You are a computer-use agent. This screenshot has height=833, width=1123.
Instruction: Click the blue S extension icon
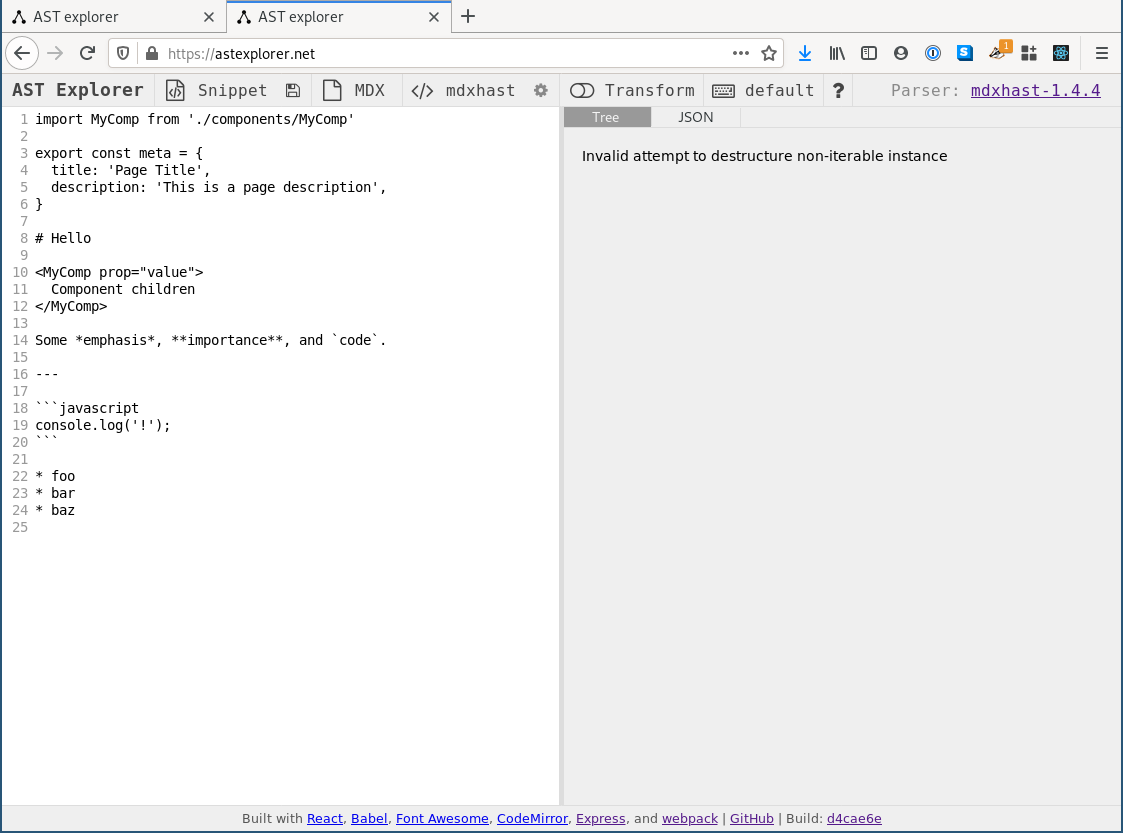[x=965, y=54]
